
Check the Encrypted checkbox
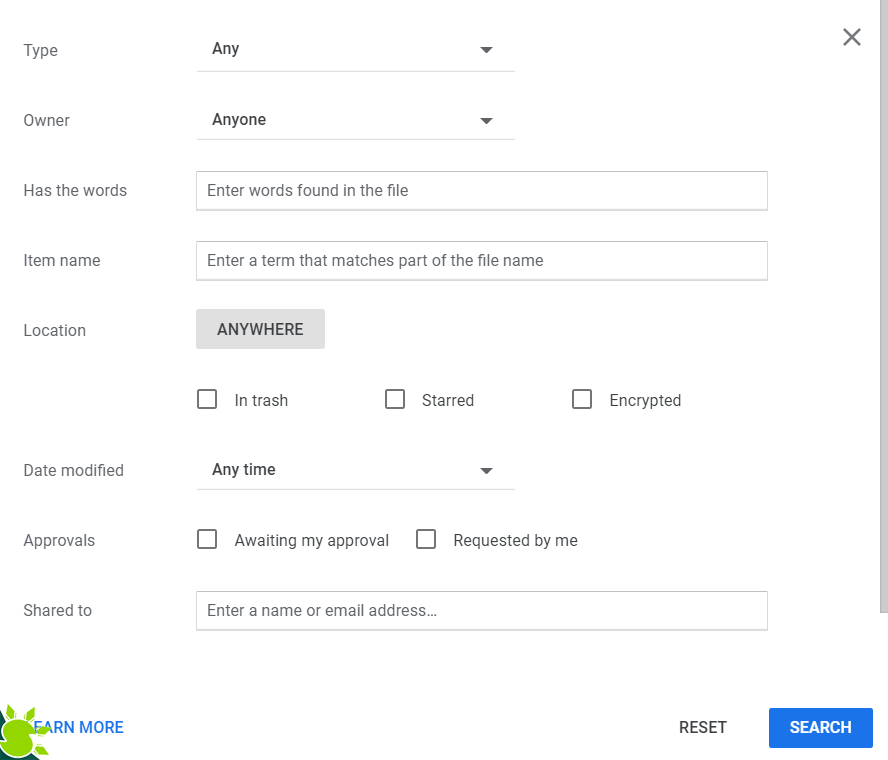[582, 399]
